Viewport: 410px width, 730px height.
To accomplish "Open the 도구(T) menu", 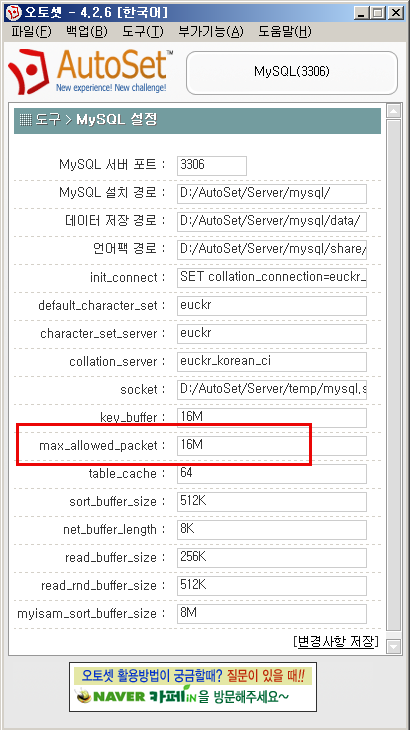I will pos(142,32).
